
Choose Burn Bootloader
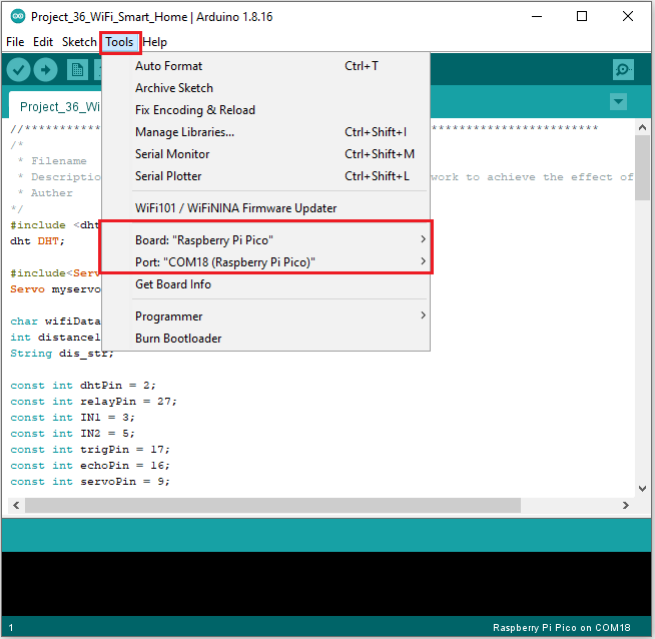pos(266,339)
